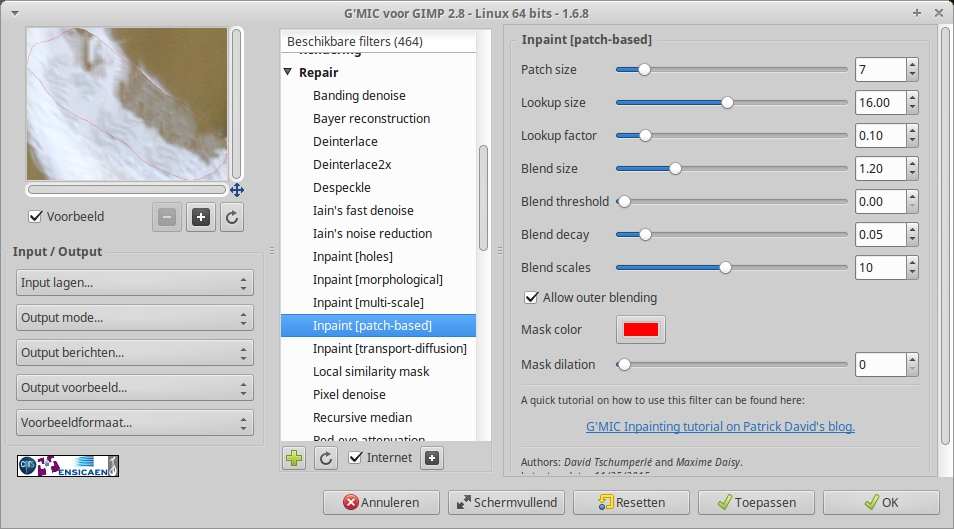Open the Input lagen dropdown
This screenshot has height=529, width=954.
point(134,282)
